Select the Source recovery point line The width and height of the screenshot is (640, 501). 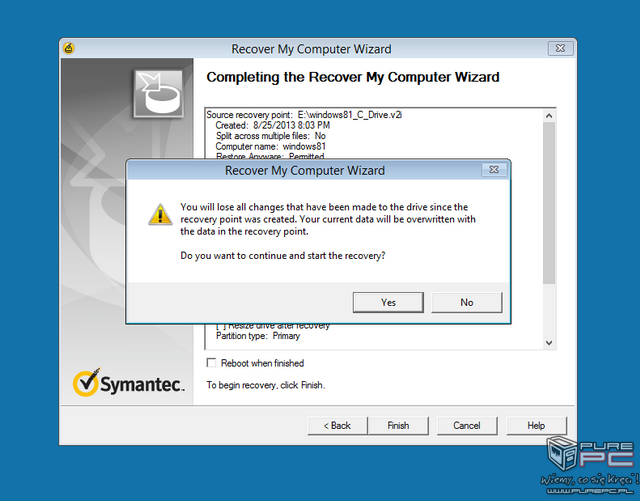(x=304, y=115)
